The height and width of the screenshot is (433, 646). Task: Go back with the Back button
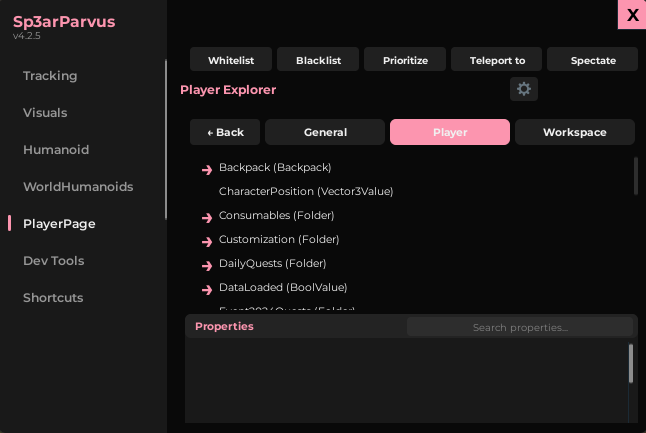coord(225,132)
